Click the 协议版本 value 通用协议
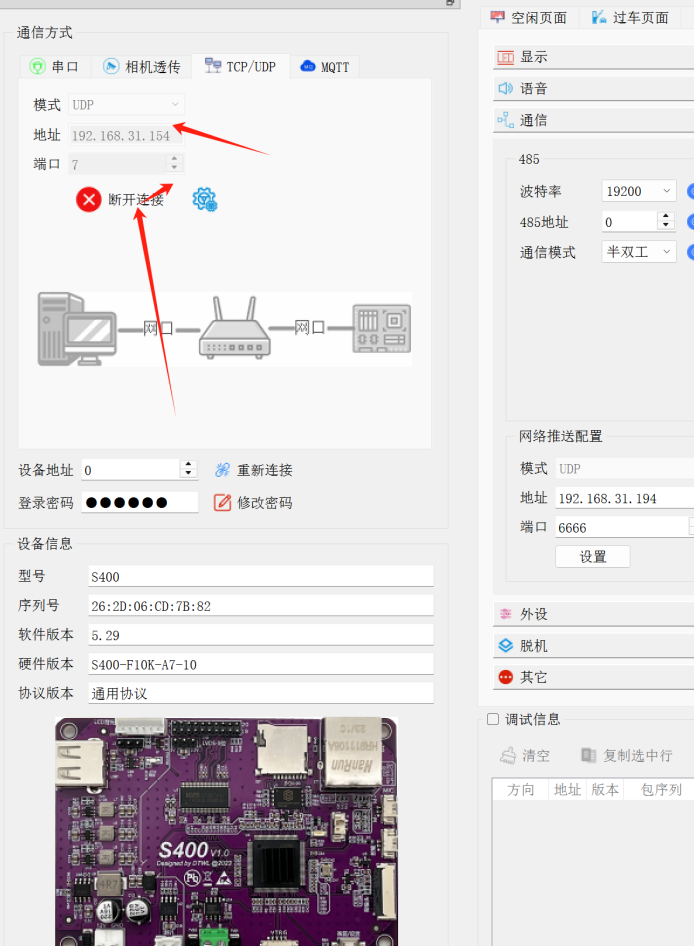Viewport: 694px width, 946px height. (x=261, y=693)
